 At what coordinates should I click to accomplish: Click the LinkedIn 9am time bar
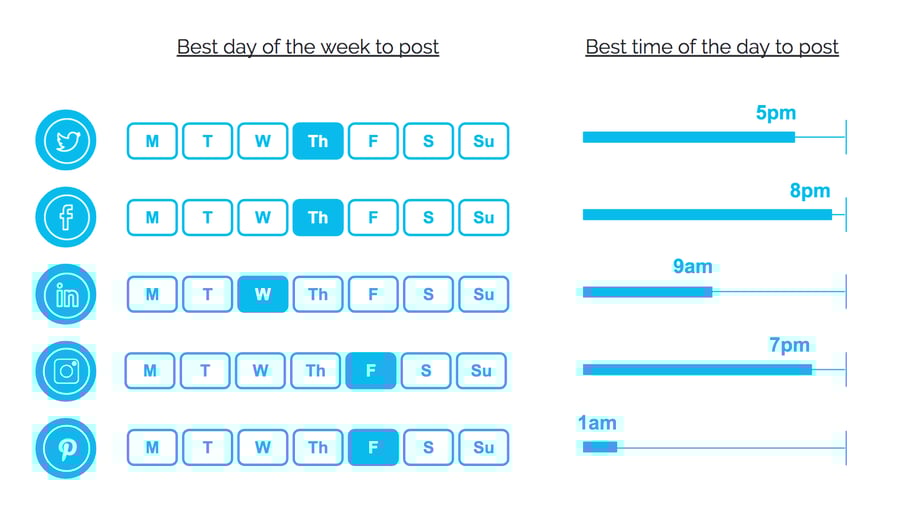647,292
